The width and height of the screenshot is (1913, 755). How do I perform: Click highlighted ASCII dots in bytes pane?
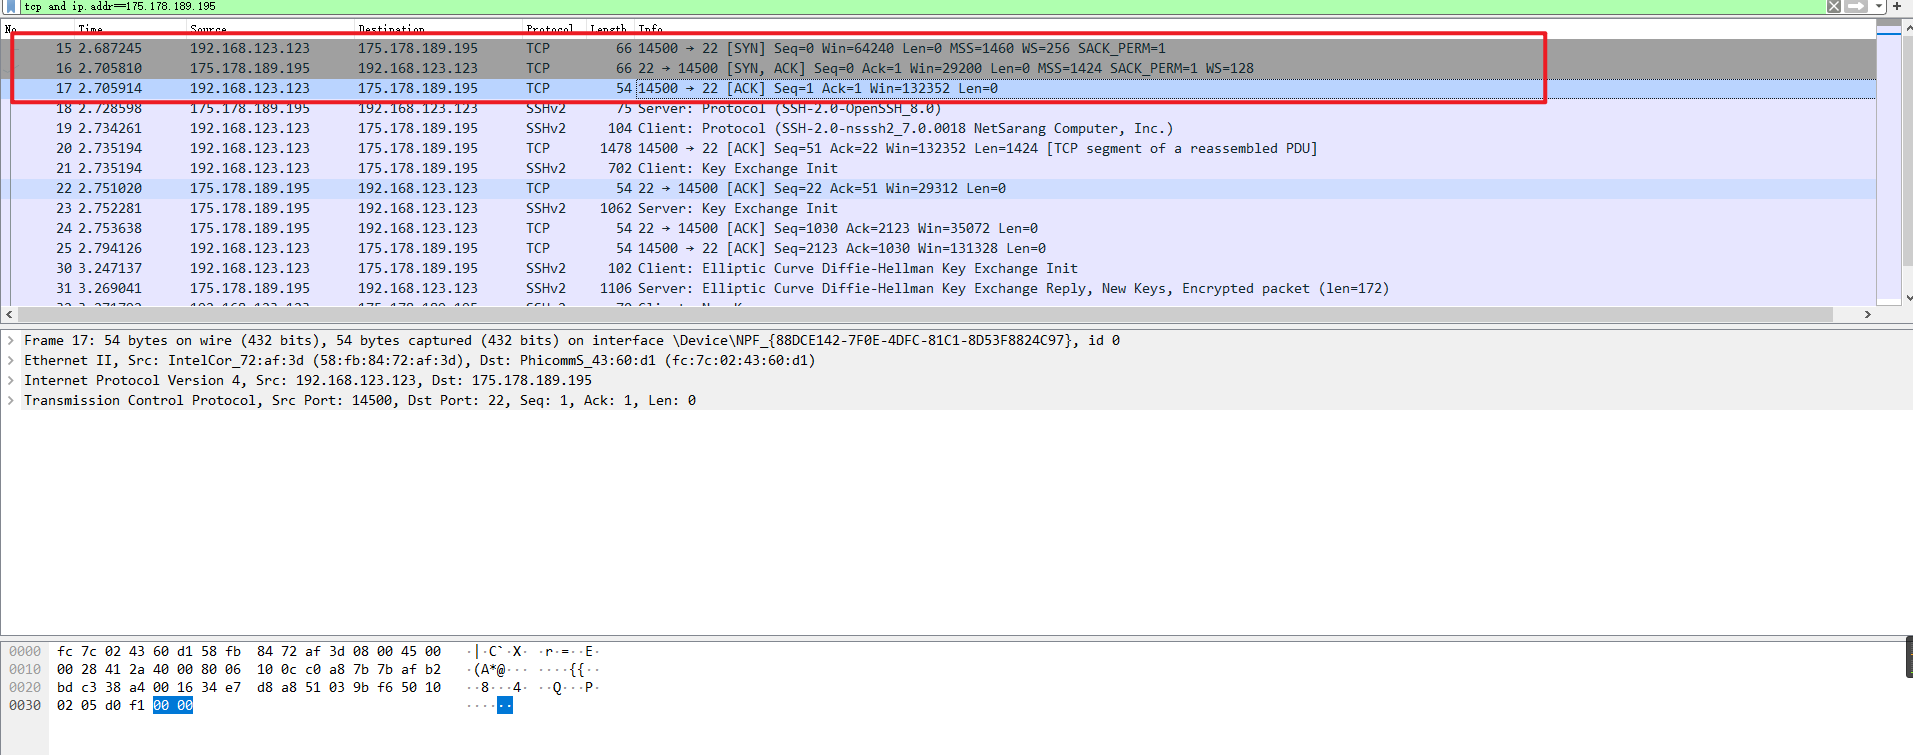[505, 705]
